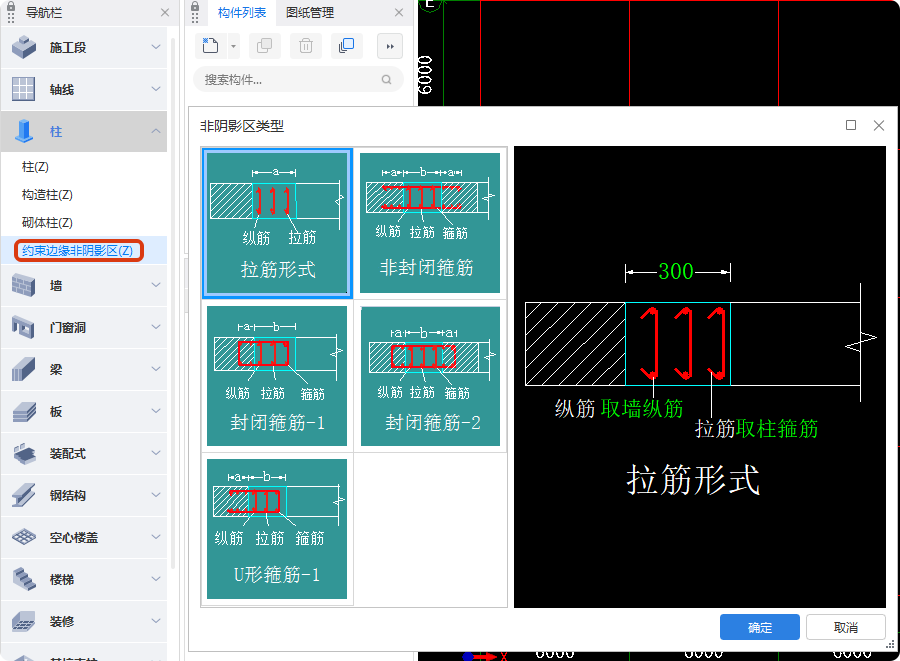
Task: Switch to the 构件列表 tab
Action: pos(243,14)
